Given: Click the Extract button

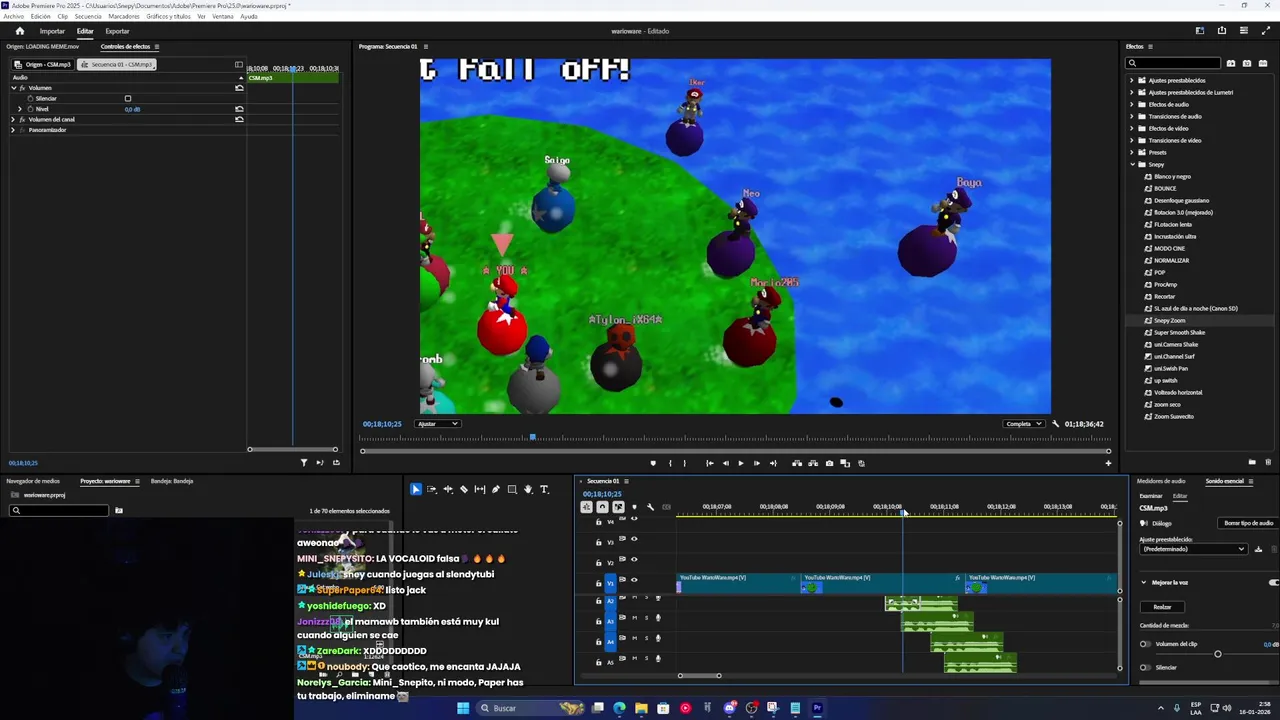Looking at the screenshot, I should tap(813, 463).
